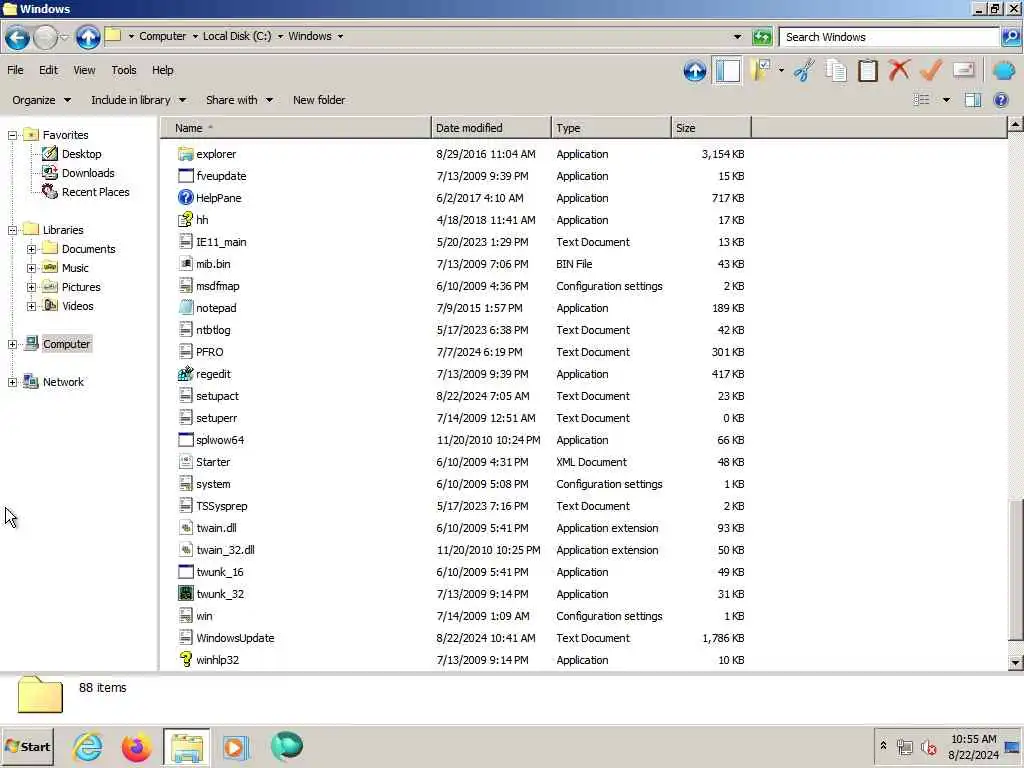Refresh the Windows folder view
The width and height of the screenshot is (1024, 768).
pos(761,37)
